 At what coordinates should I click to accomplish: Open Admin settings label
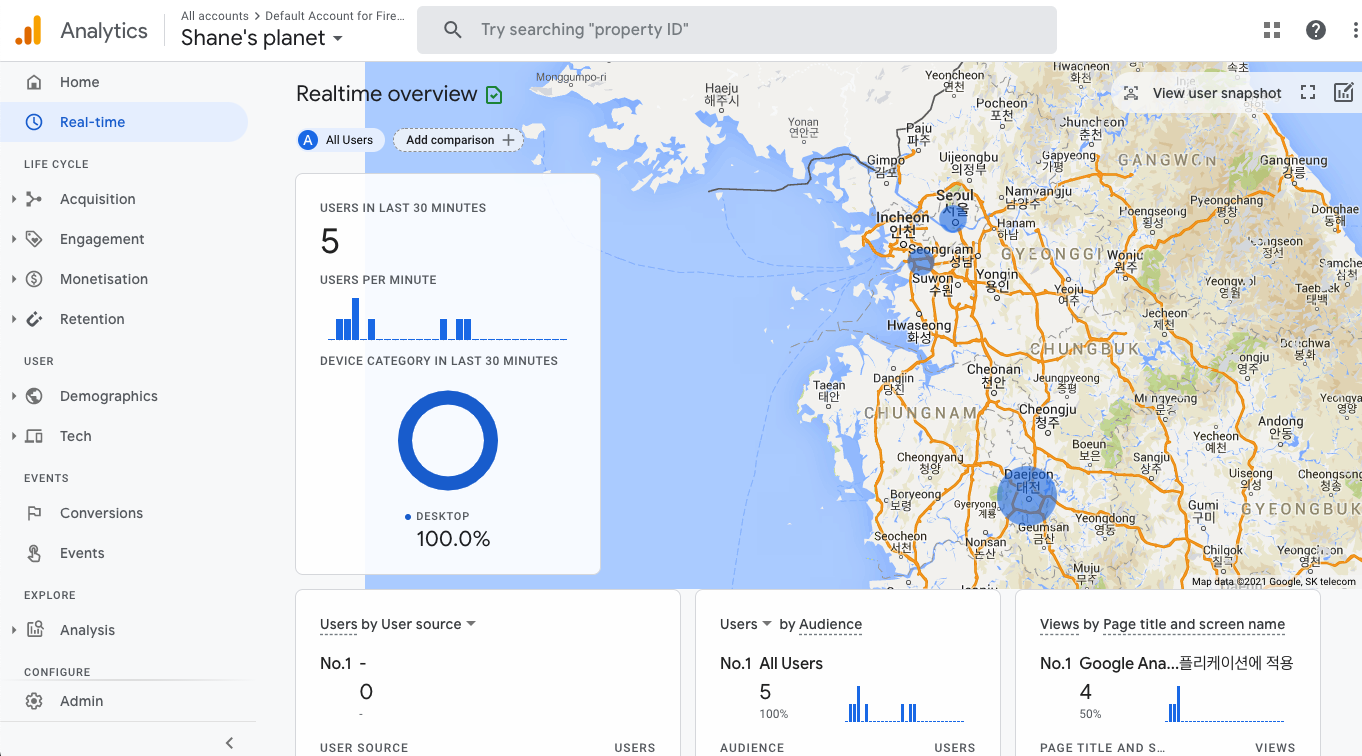tap(81, 701)
